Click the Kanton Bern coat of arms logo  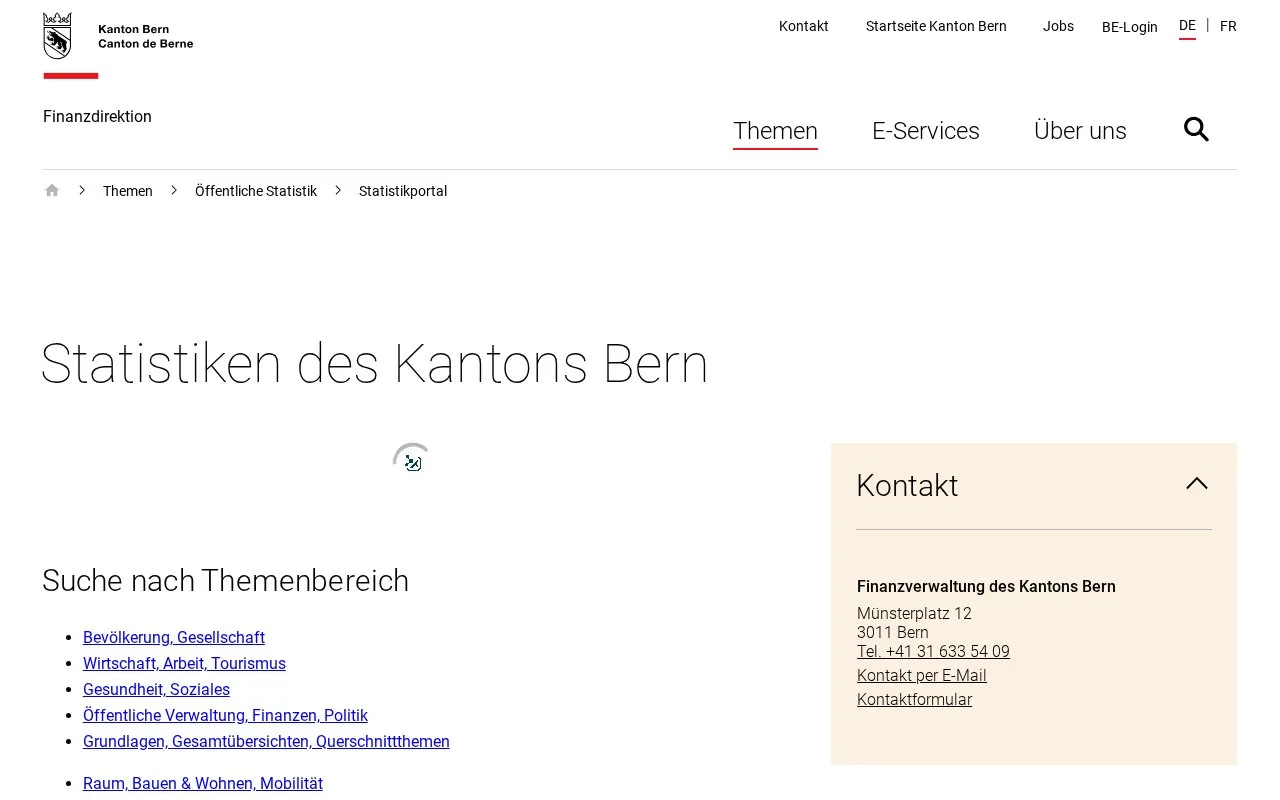coord(58,36)
